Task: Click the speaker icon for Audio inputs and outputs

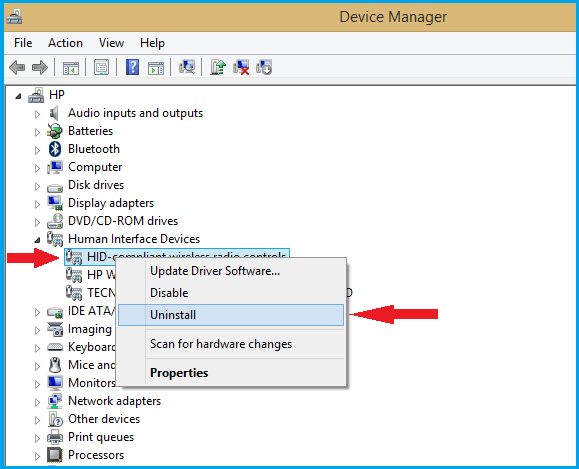Action: click(x=54, y=113)
